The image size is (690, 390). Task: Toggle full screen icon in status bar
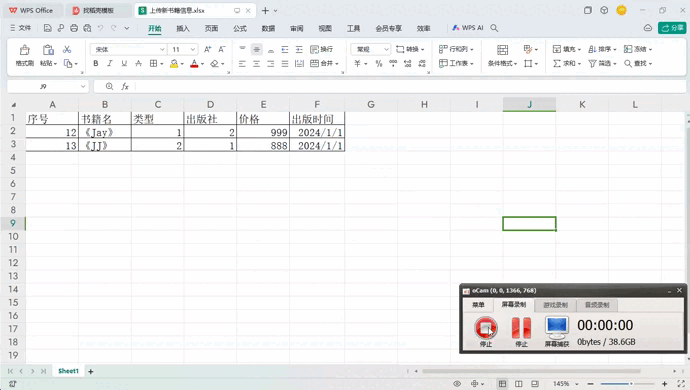(x=681, y=384)
